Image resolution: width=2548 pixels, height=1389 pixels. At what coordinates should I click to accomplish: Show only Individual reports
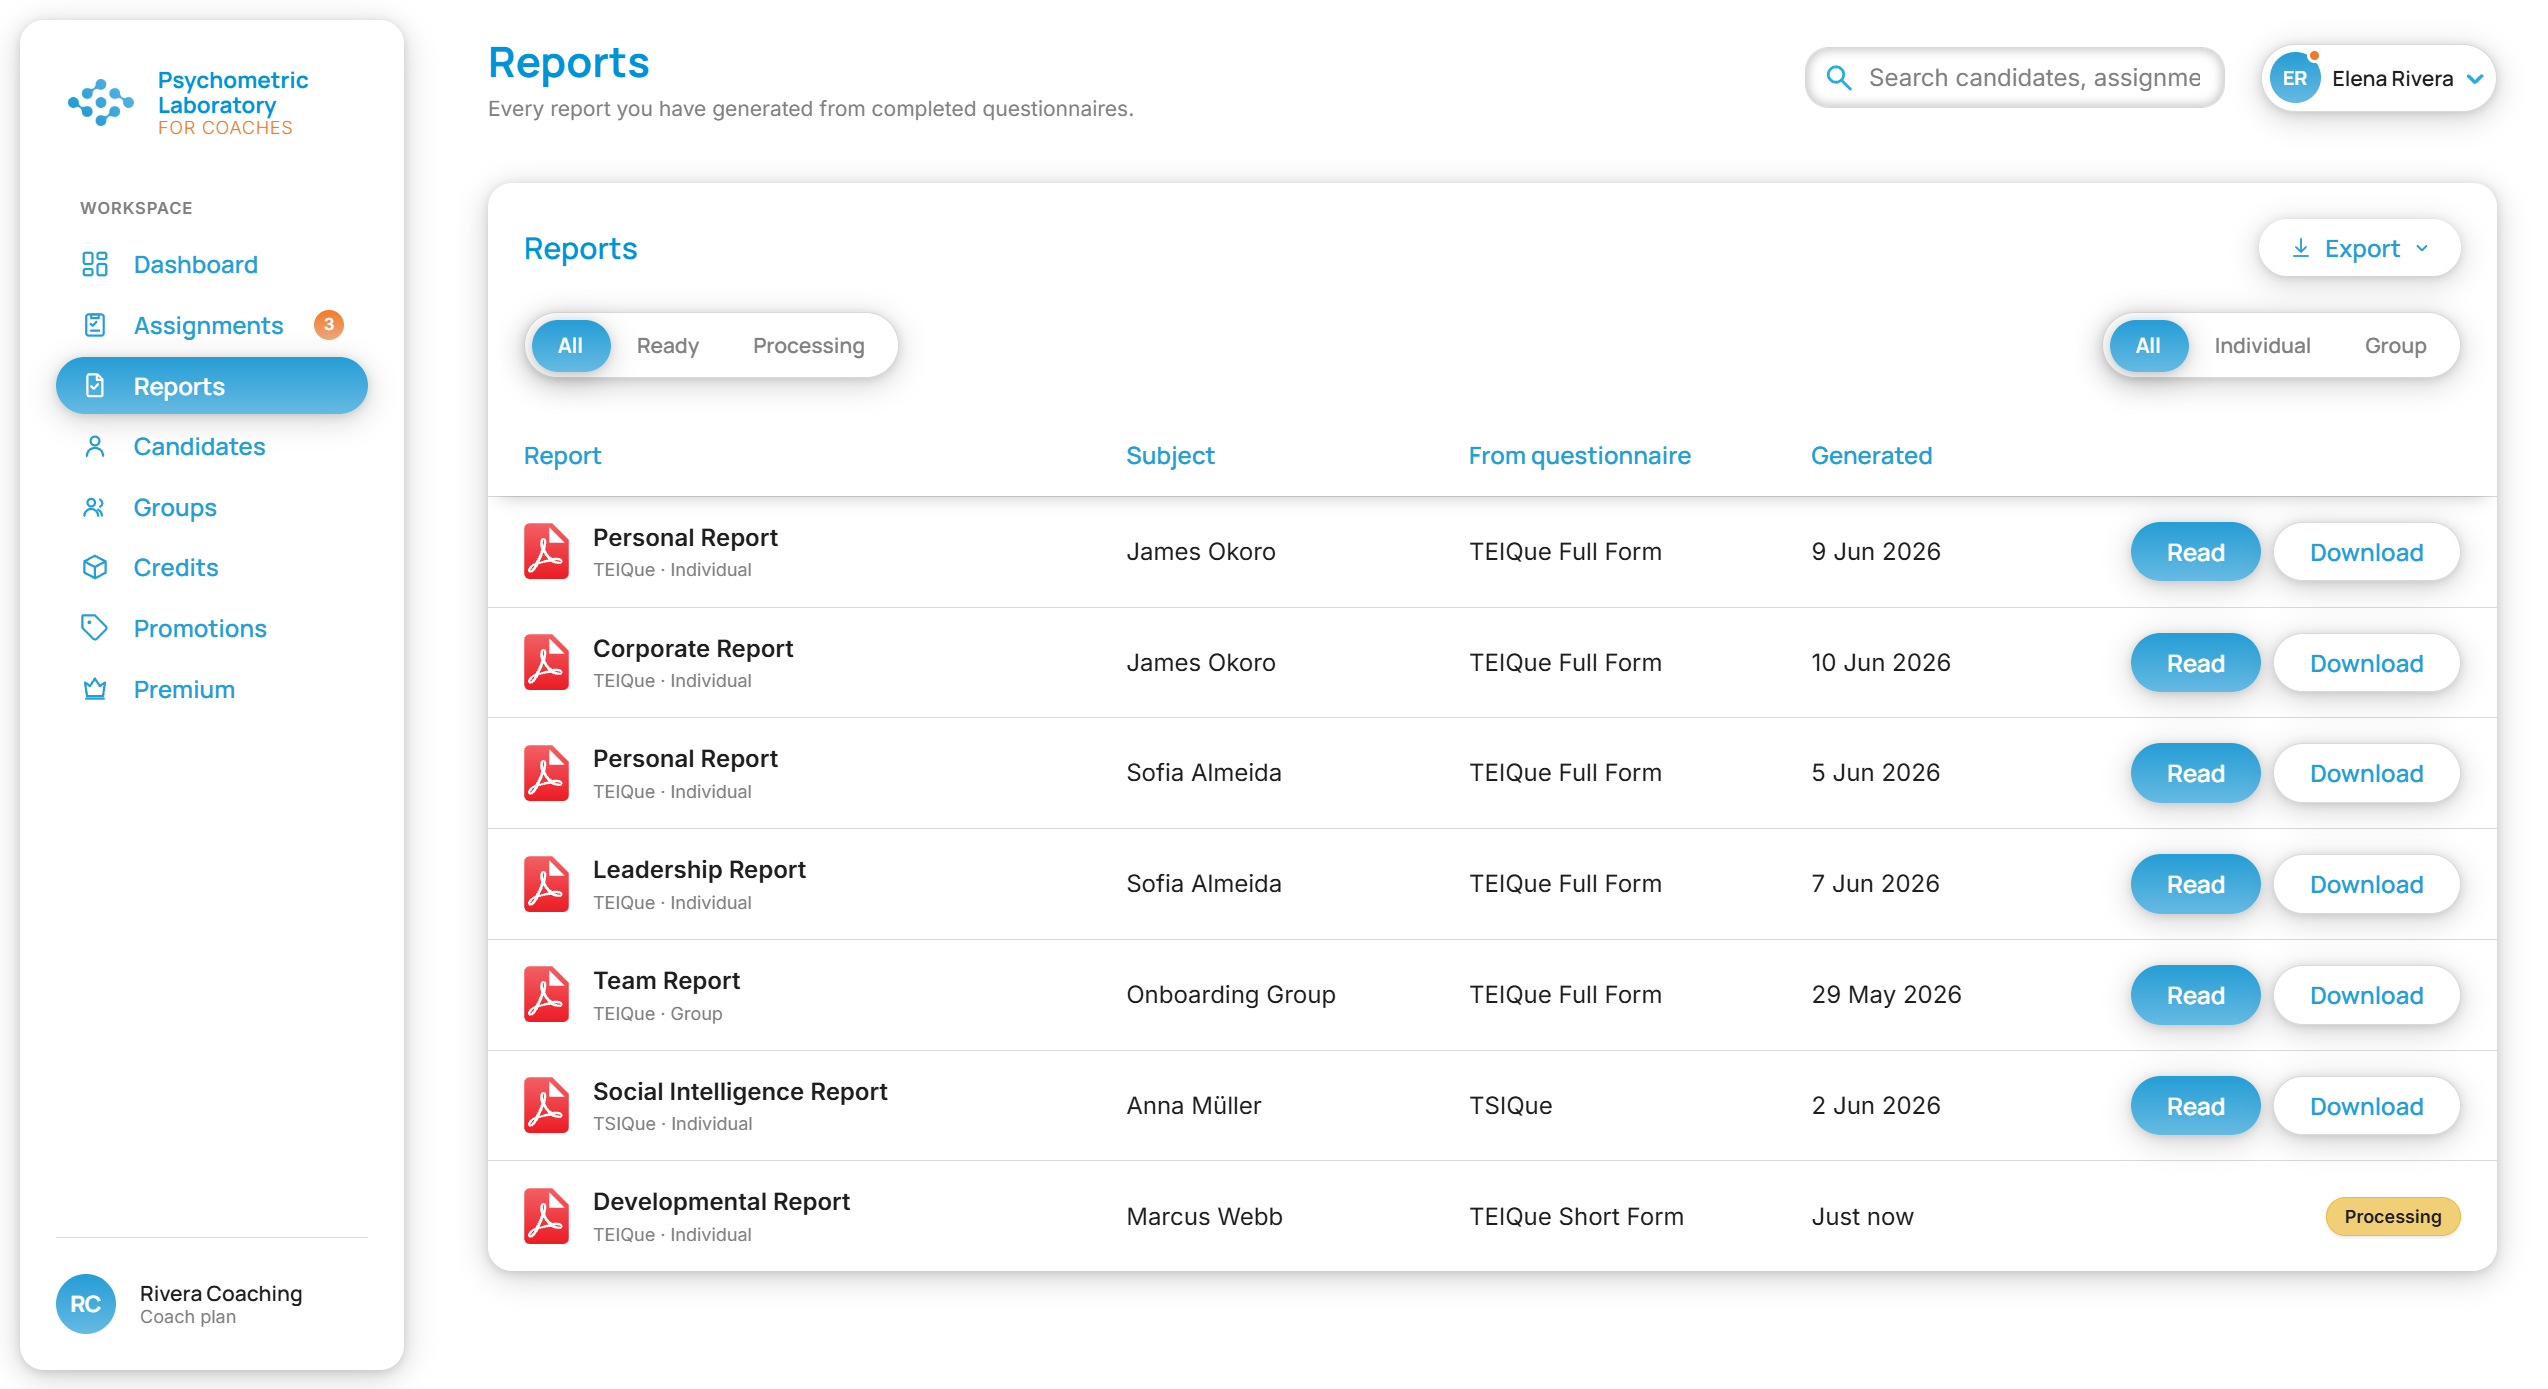pyautogui.click(x=2262, y=346)
